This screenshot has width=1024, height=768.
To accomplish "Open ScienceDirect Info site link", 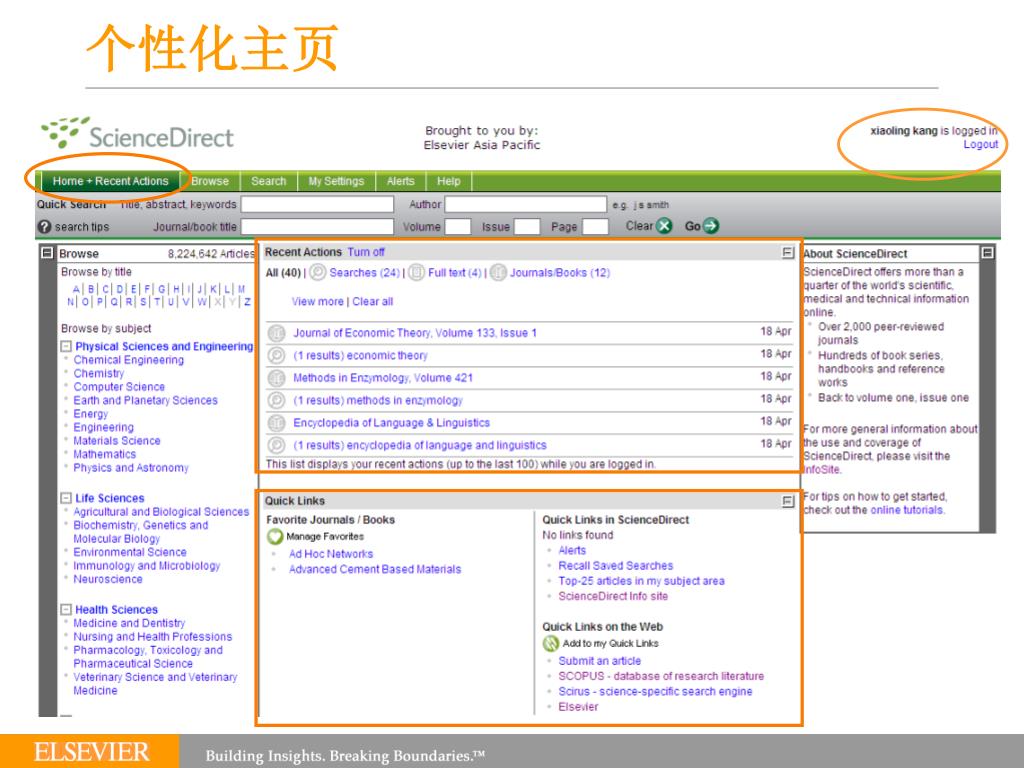I will (613, 596).
